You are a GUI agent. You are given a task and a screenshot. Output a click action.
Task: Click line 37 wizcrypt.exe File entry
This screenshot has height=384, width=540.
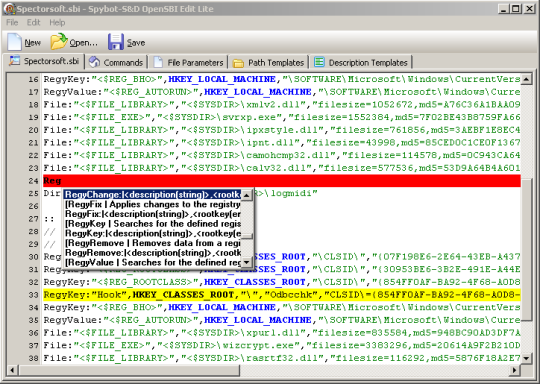pyautogui.click(x=282, y=346)
